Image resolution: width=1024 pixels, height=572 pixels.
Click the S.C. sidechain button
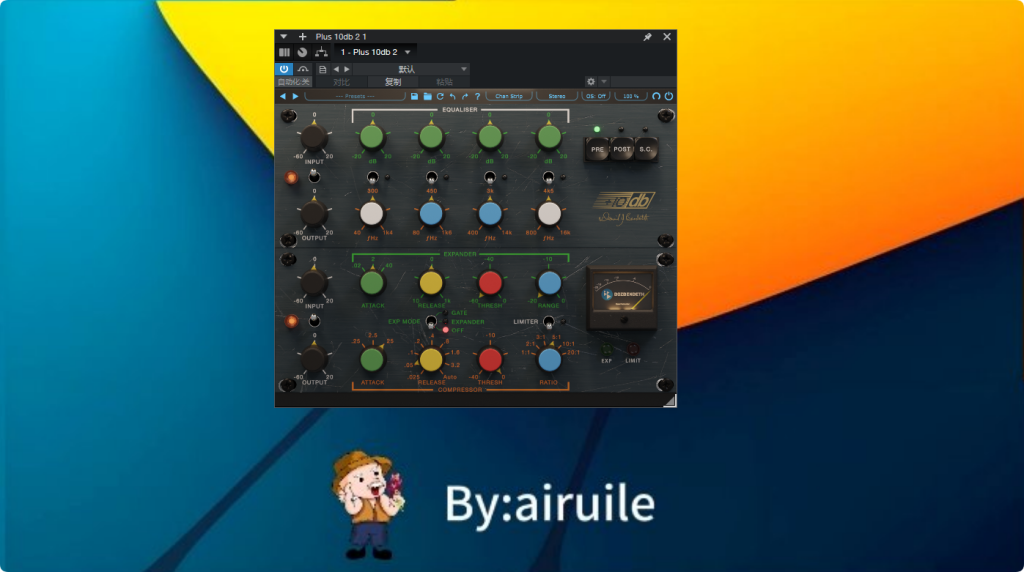click(x=646, y=150)
